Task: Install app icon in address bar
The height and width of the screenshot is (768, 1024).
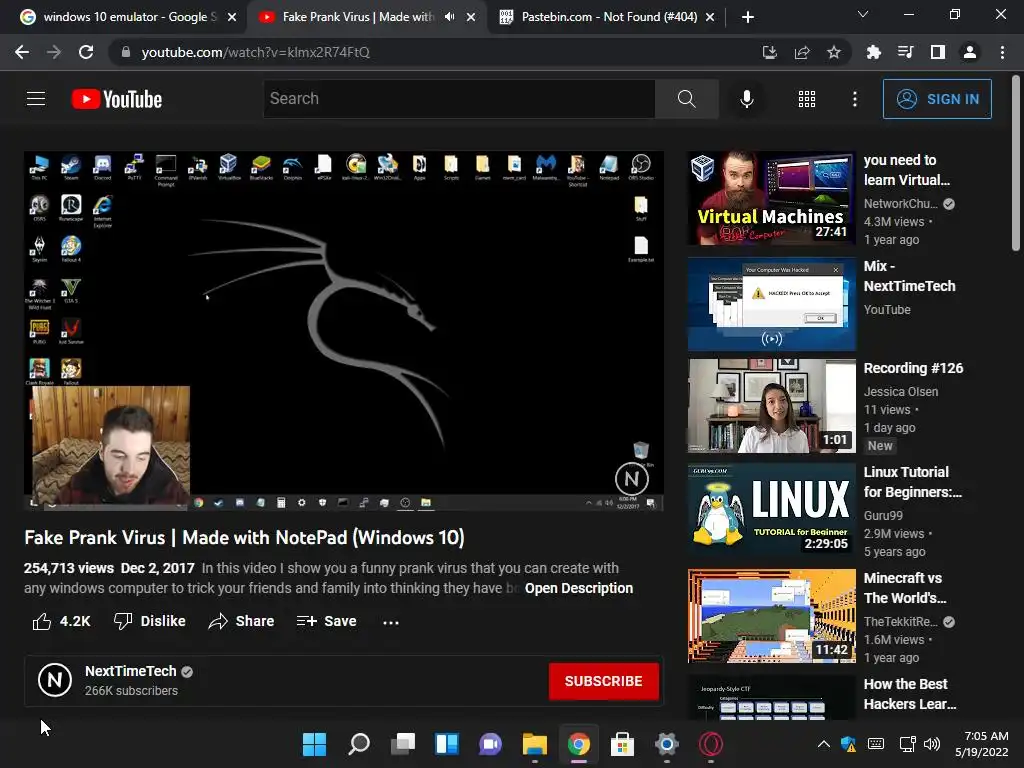Action: click(x=770, y=52)
